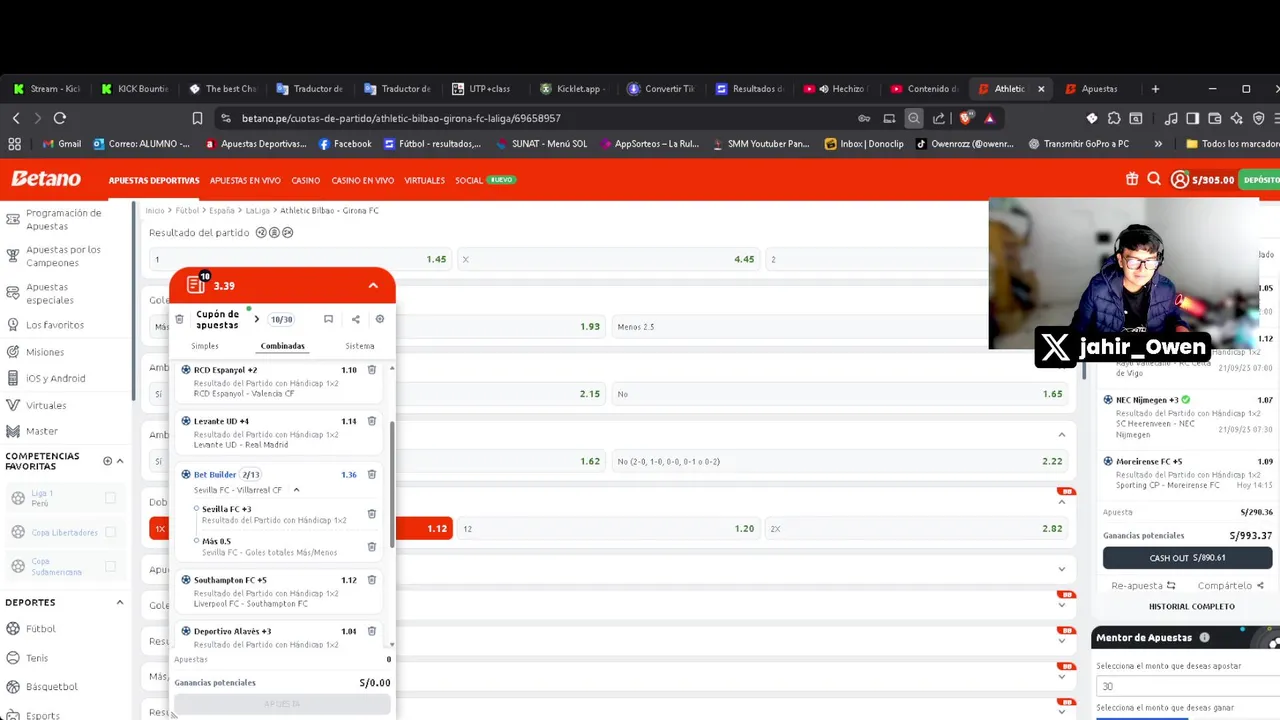Remove Deportivo Alavés +3 selection
The height and width of the screenshot is (720, 1280).
coord(372,631)
